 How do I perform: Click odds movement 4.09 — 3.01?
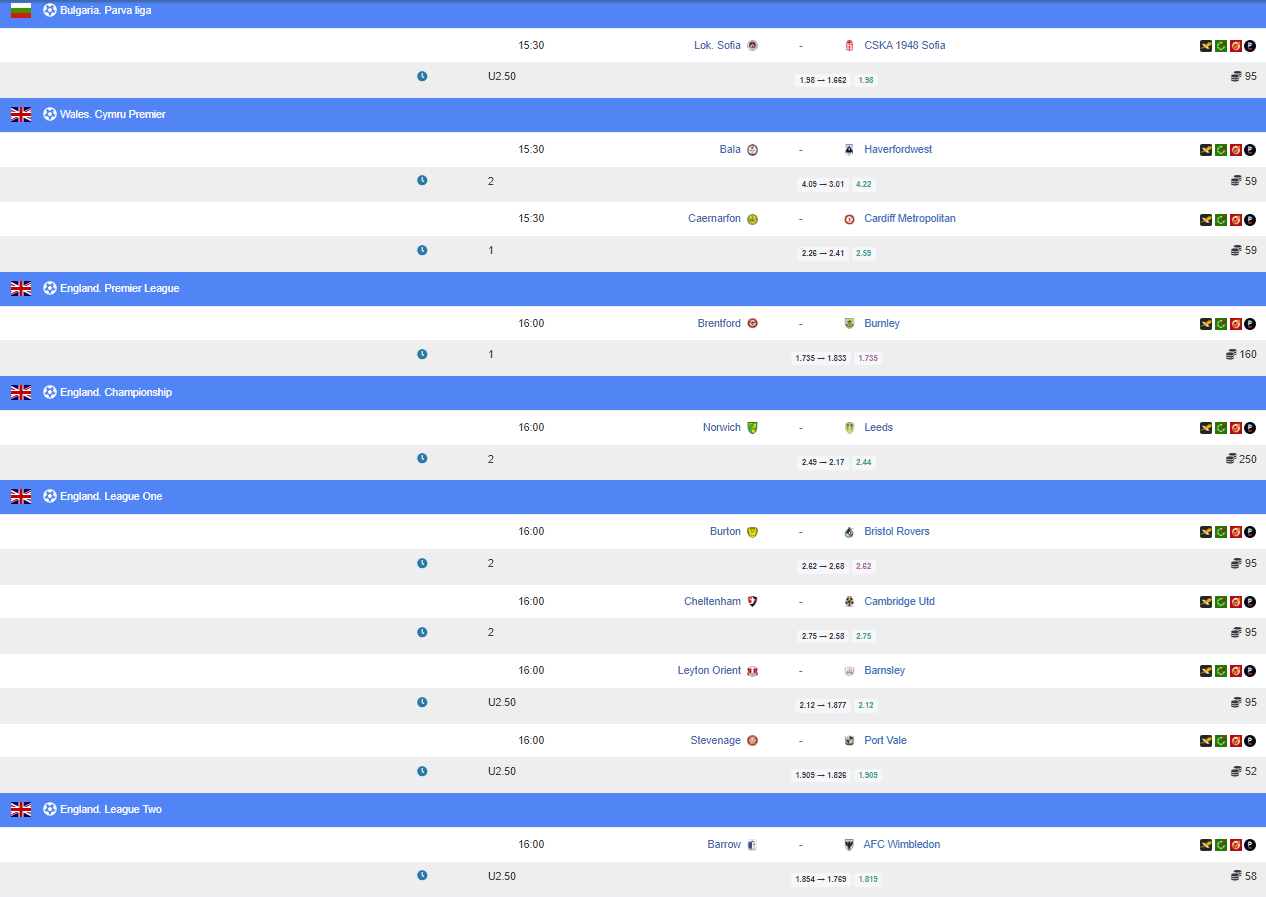(x=823, y=184)
